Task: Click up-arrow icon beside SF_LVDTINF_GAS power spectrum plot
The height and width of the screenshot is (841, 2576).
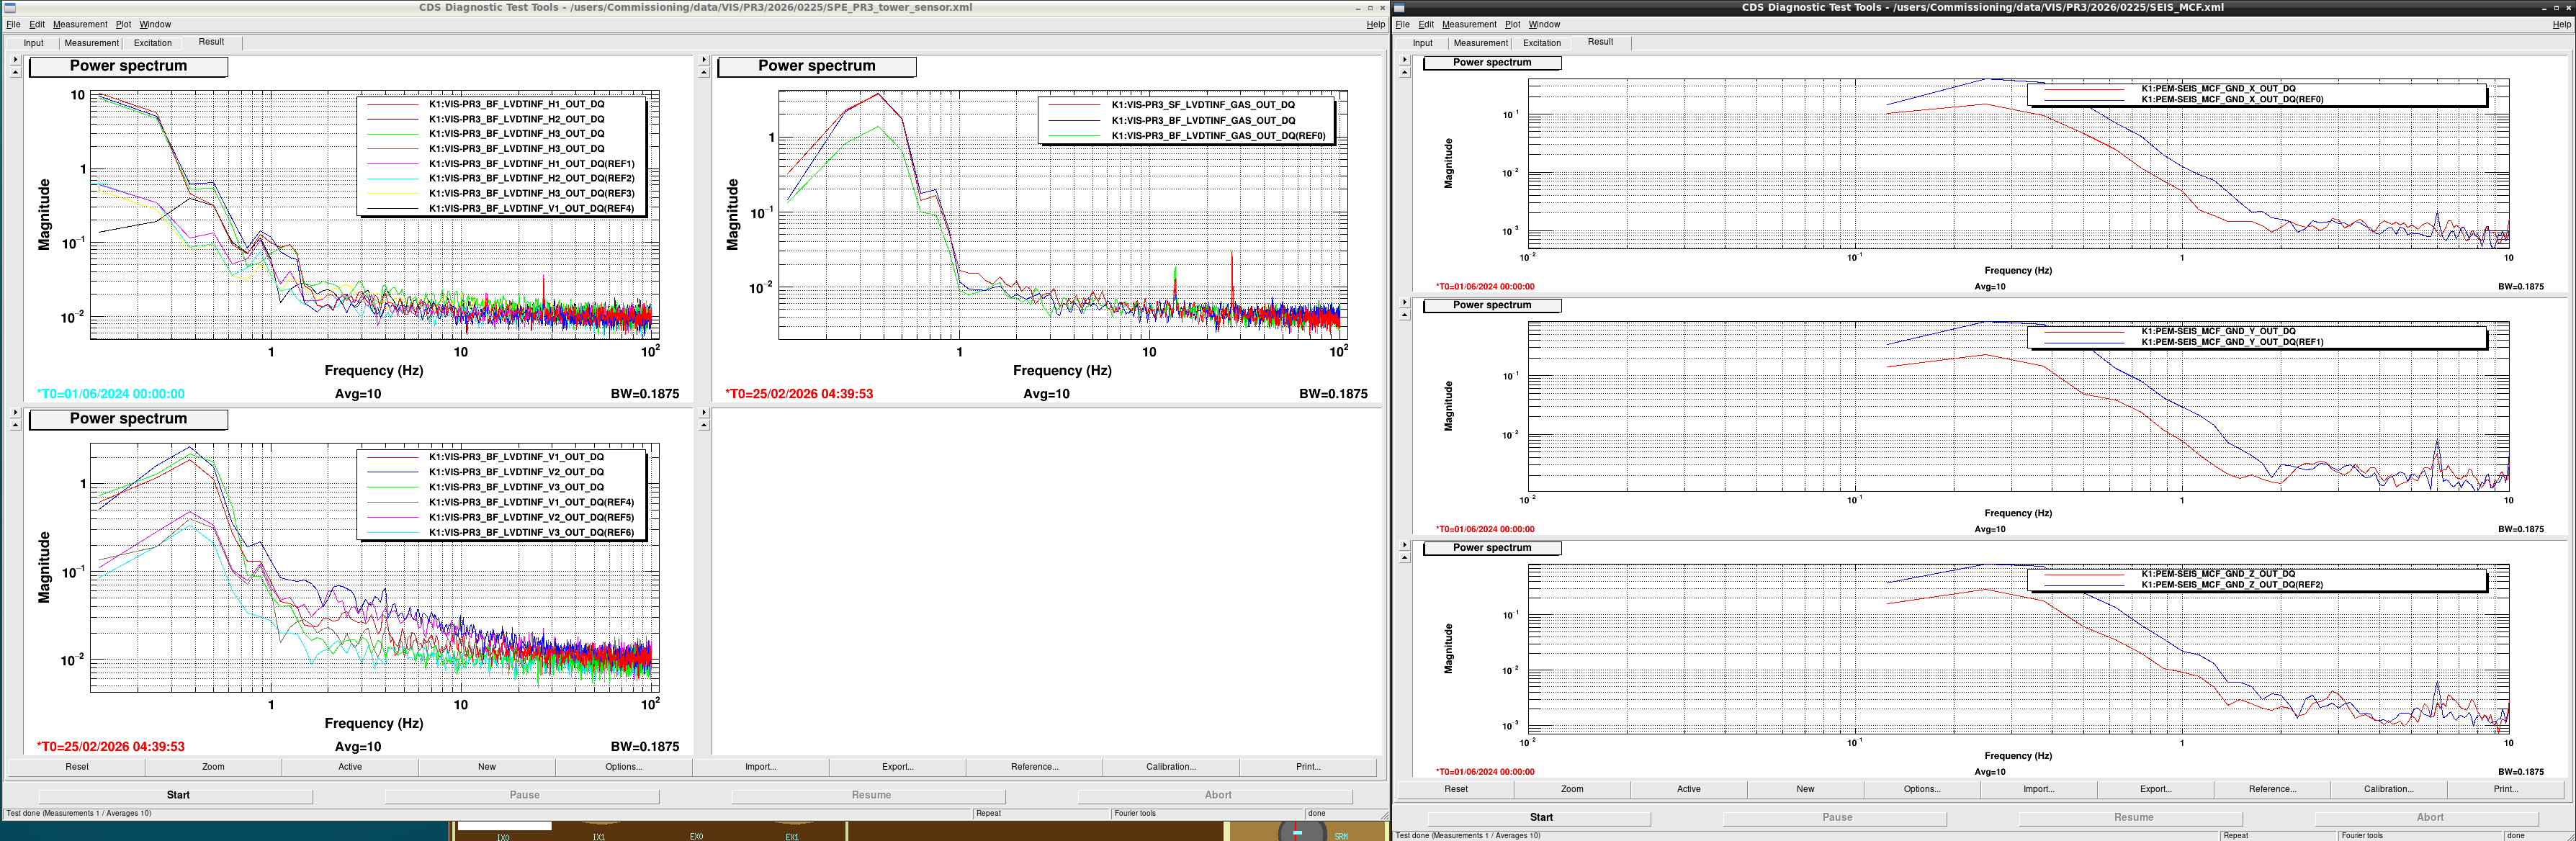Action: point(704,72)
